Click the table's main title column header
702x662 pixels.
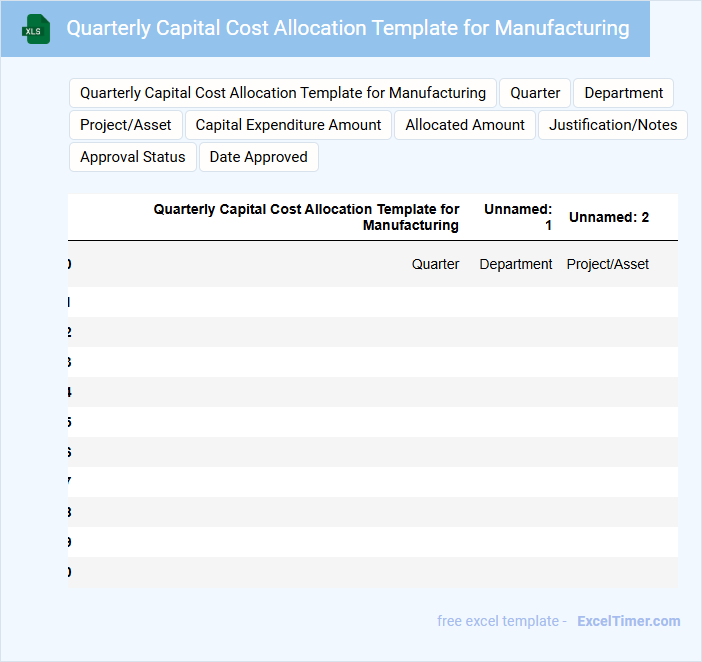[x=306, y=217]
